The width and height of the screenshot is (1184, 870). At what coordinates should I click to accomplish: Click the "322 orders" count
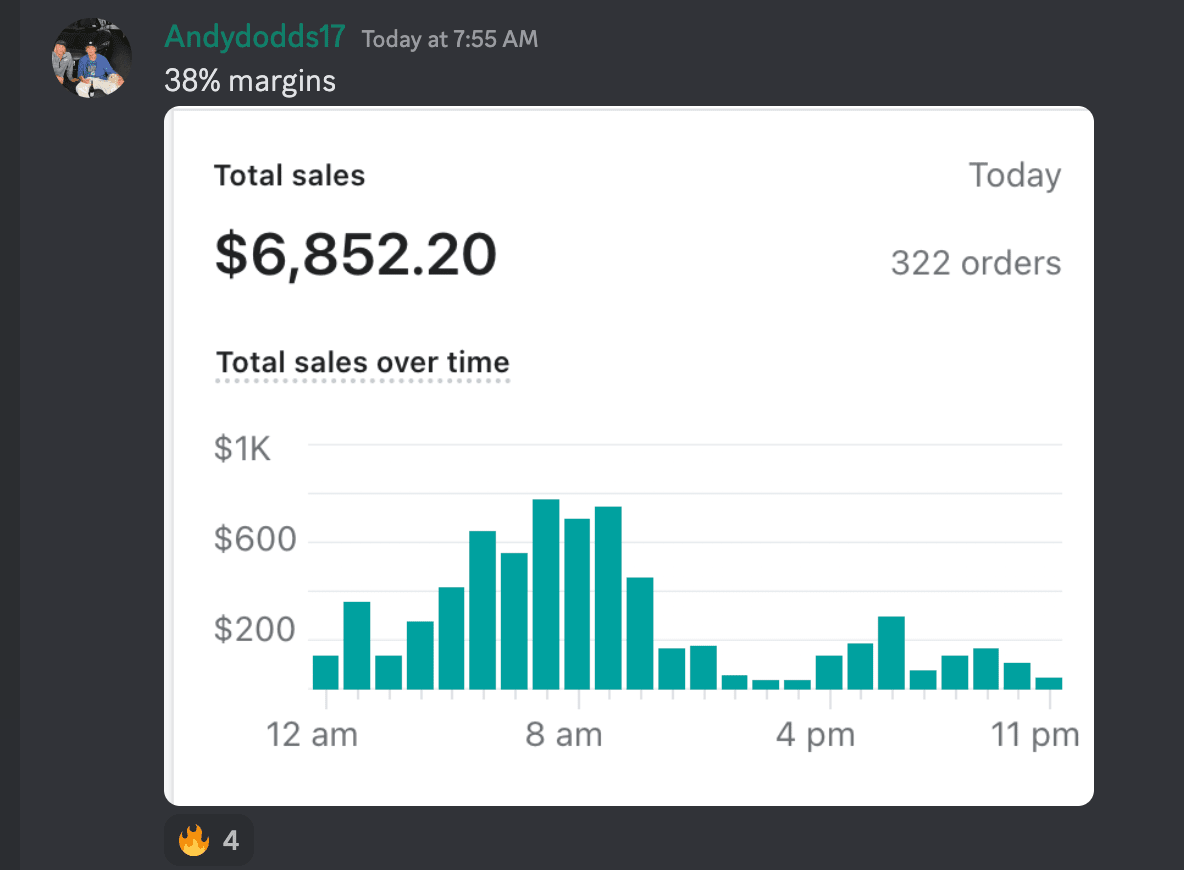975,263
